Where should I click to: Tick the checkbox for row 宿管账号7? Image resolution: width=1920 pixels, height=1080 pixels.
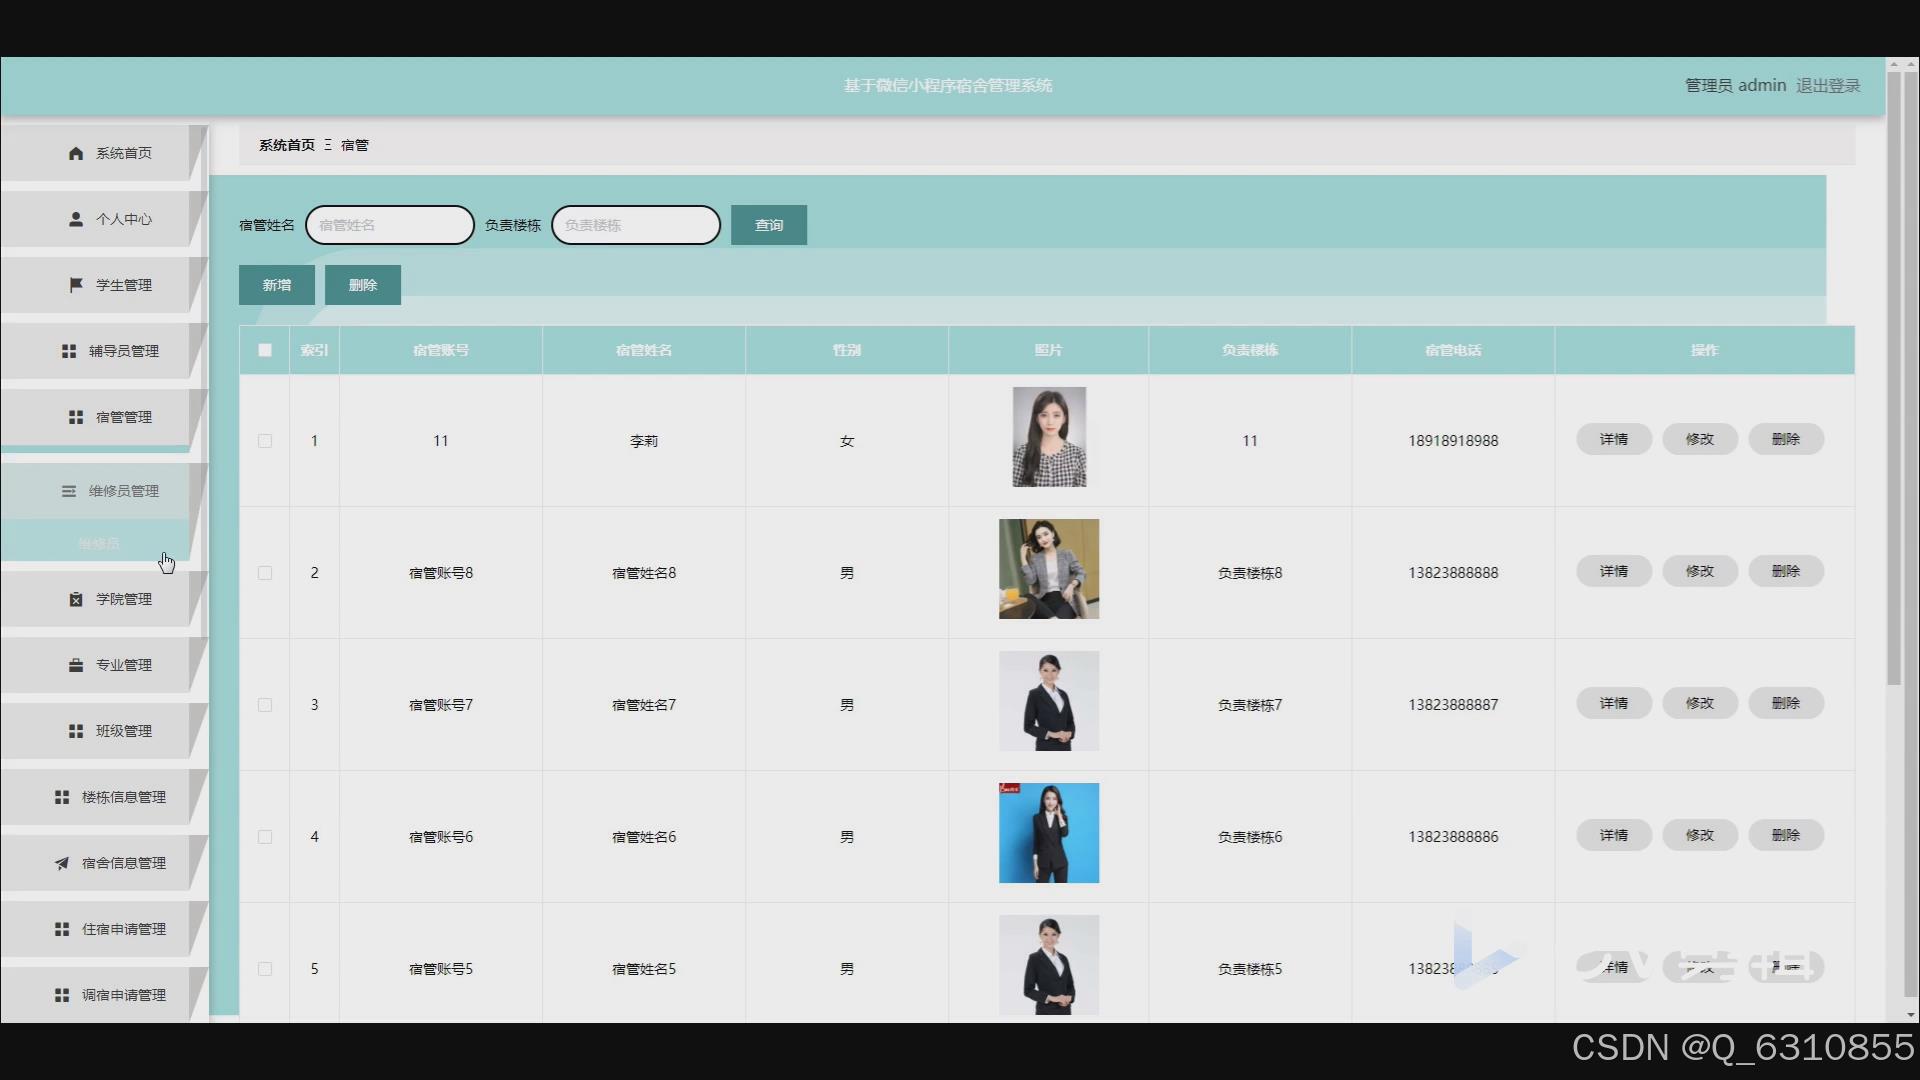click(265, 705)
